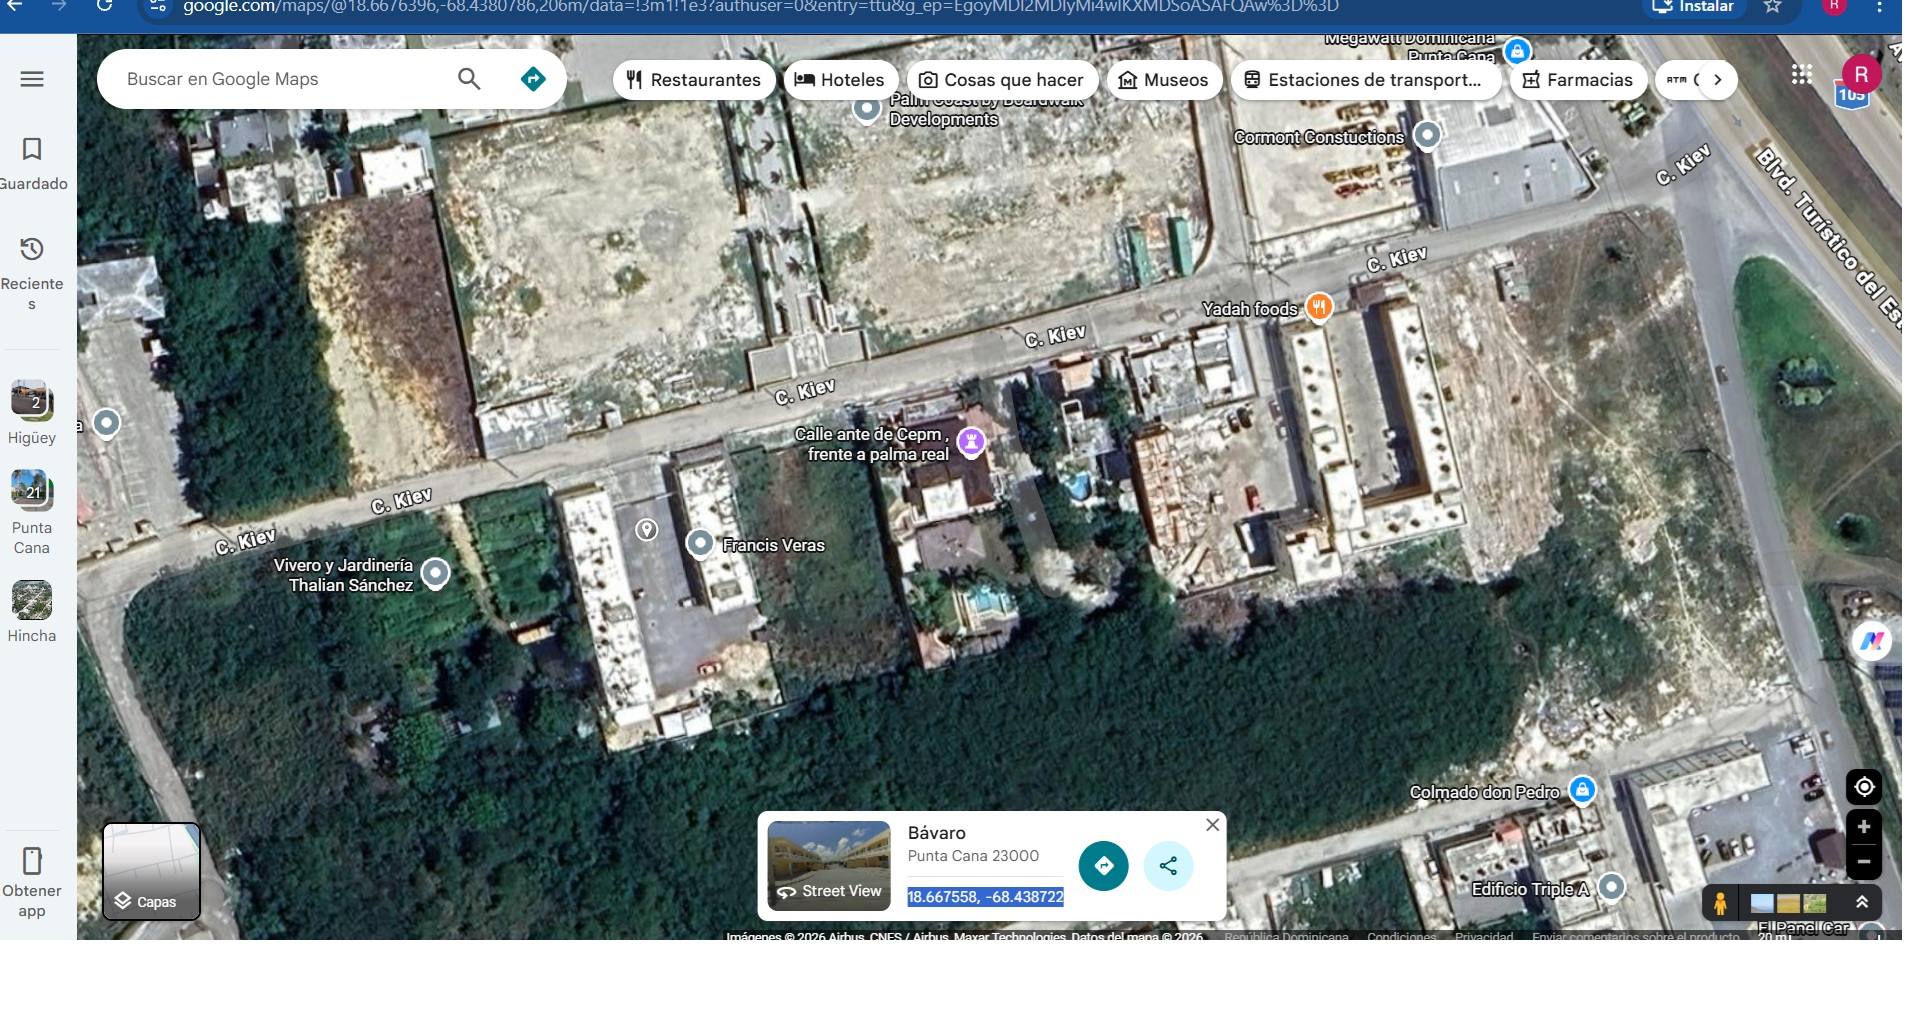
Task: Open Google apps grid
Action: point(1801,75)
